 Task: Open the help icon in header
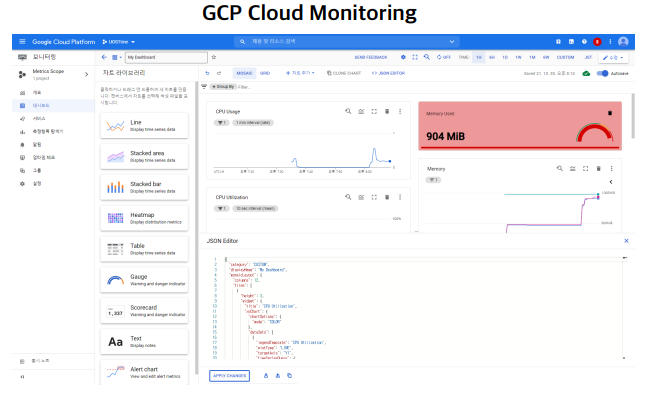tap(584, 42)
